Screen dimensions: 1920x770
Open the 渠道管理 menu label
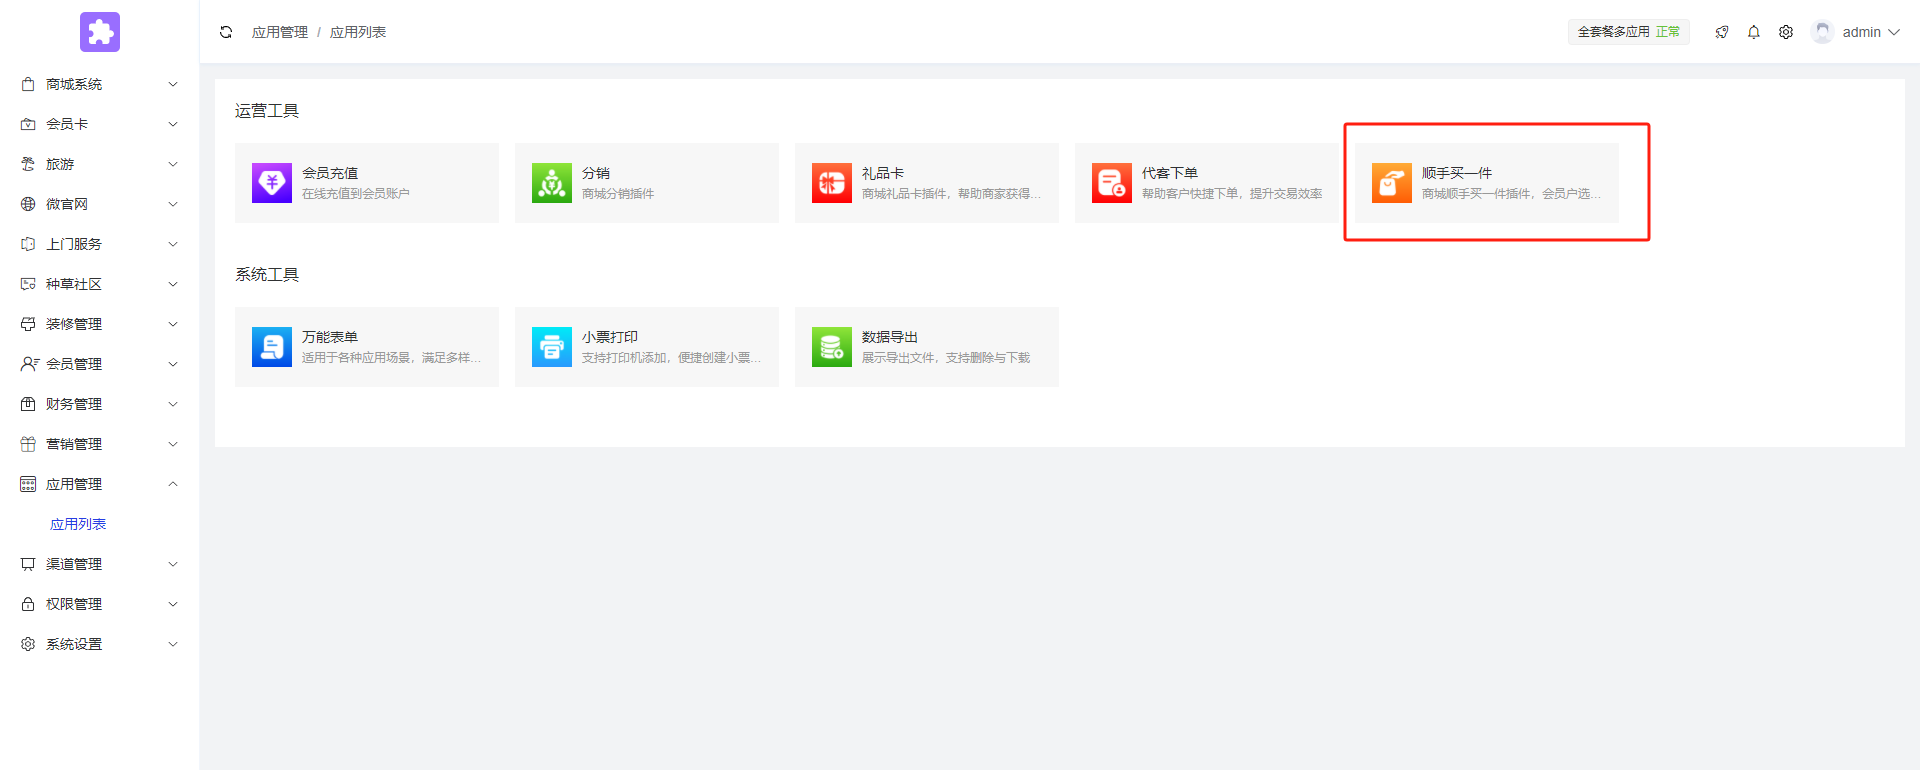point(74,564)
